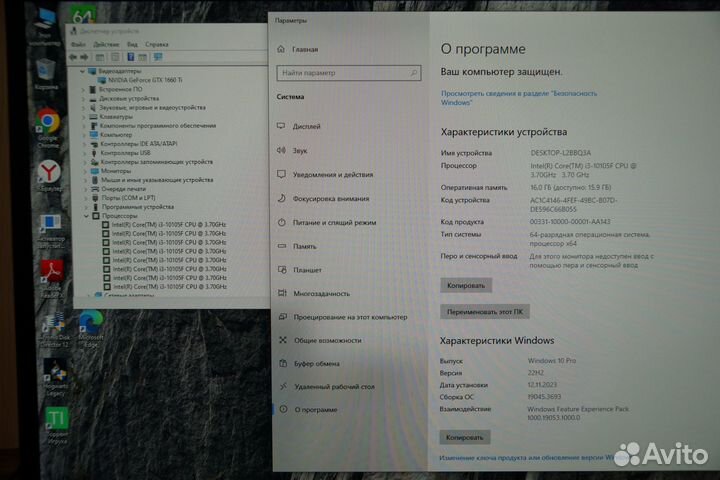Viewport: 720px width, 480px height.
Task: Expand Контроллеры USB node
Action: pyautogui.click(x=84, y=153)
